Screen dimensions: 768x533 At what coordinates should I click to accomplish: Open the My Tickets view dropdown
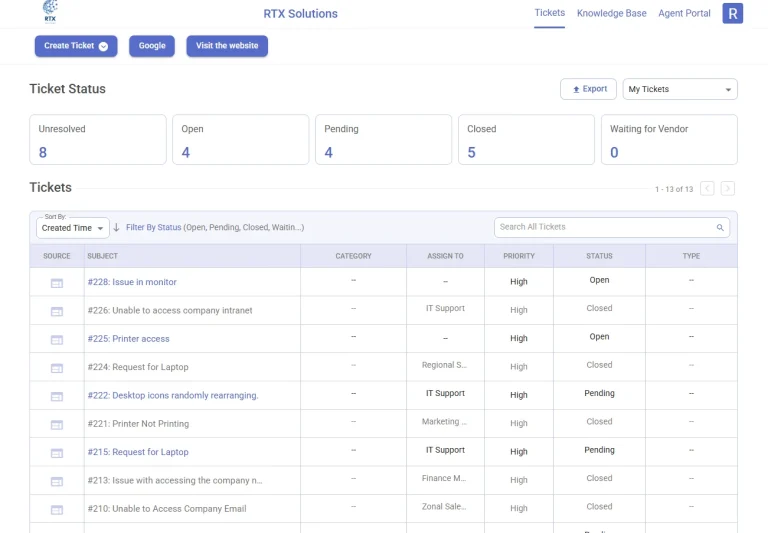point(680,89)
